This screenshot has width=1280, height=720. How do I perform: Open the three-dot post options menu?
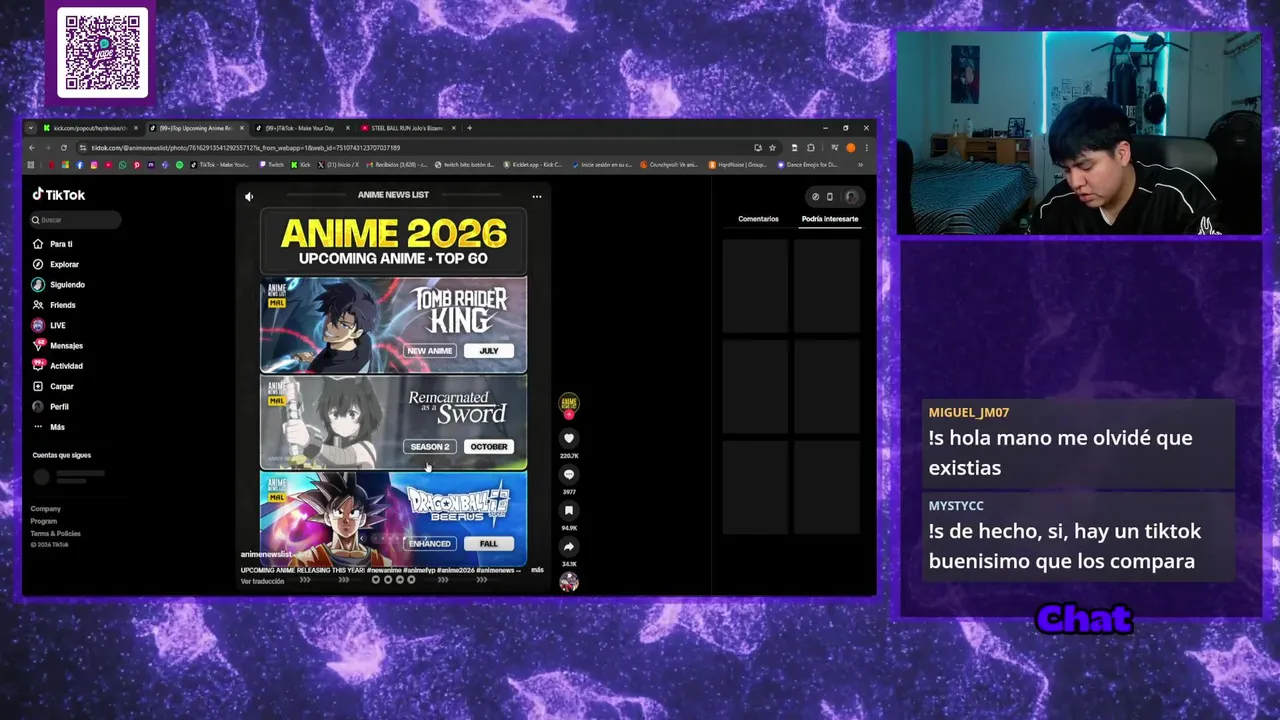point(537,196)
